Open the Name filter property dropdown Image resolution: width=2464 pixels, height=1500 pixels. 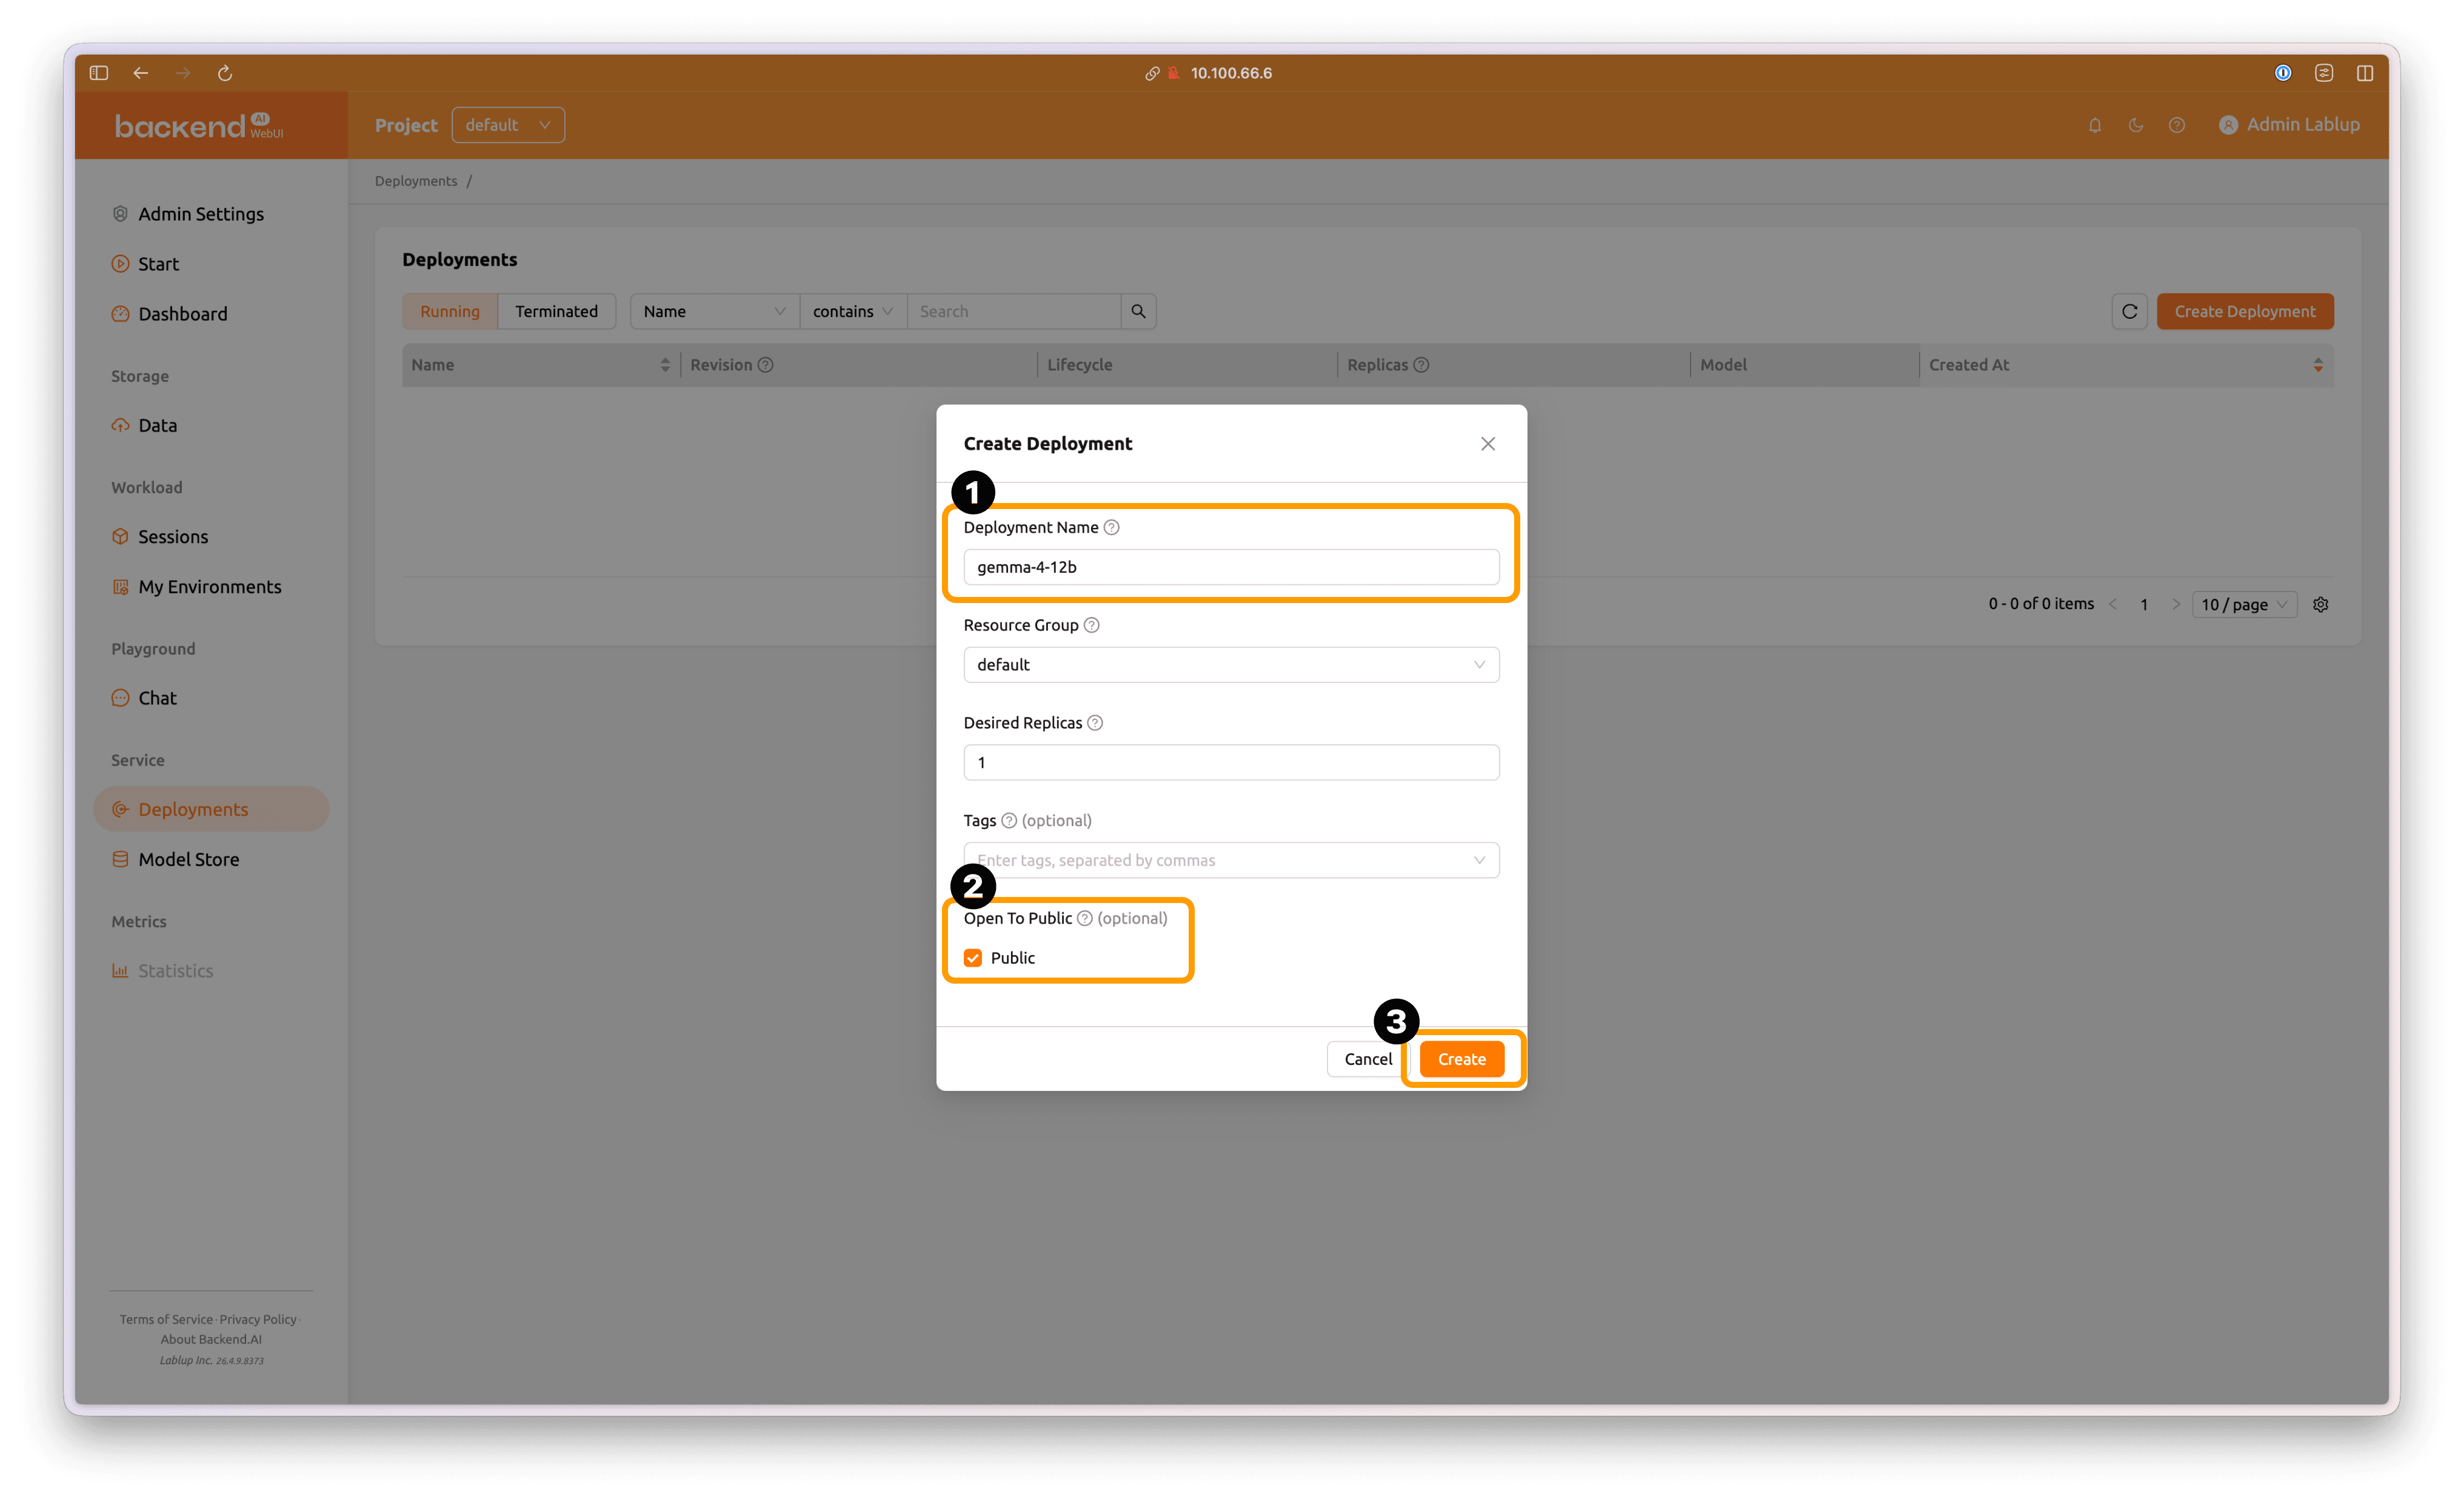(714, 311)
